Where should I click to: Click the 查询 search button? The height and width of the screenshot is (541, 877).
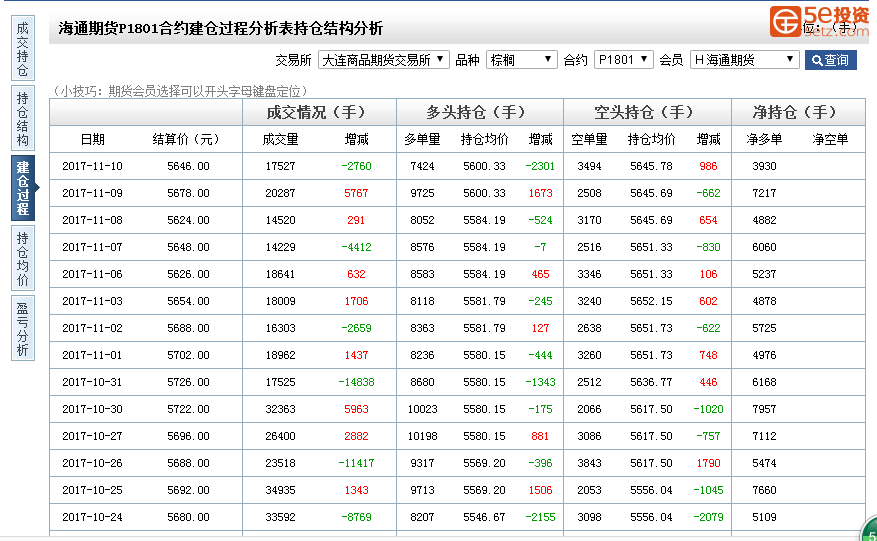(831, 60)
